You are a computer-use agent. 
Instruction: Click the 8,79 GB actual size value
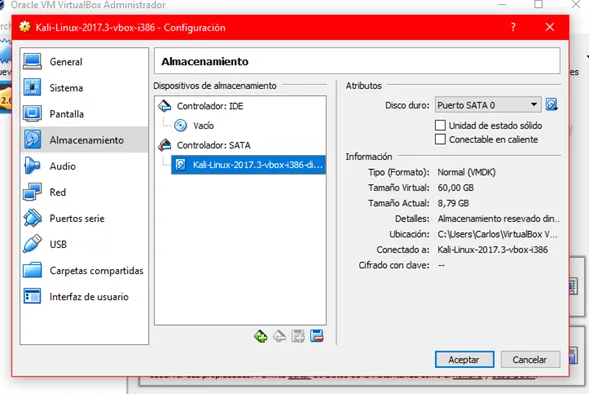pyautogui.click(x=453, y=203)
